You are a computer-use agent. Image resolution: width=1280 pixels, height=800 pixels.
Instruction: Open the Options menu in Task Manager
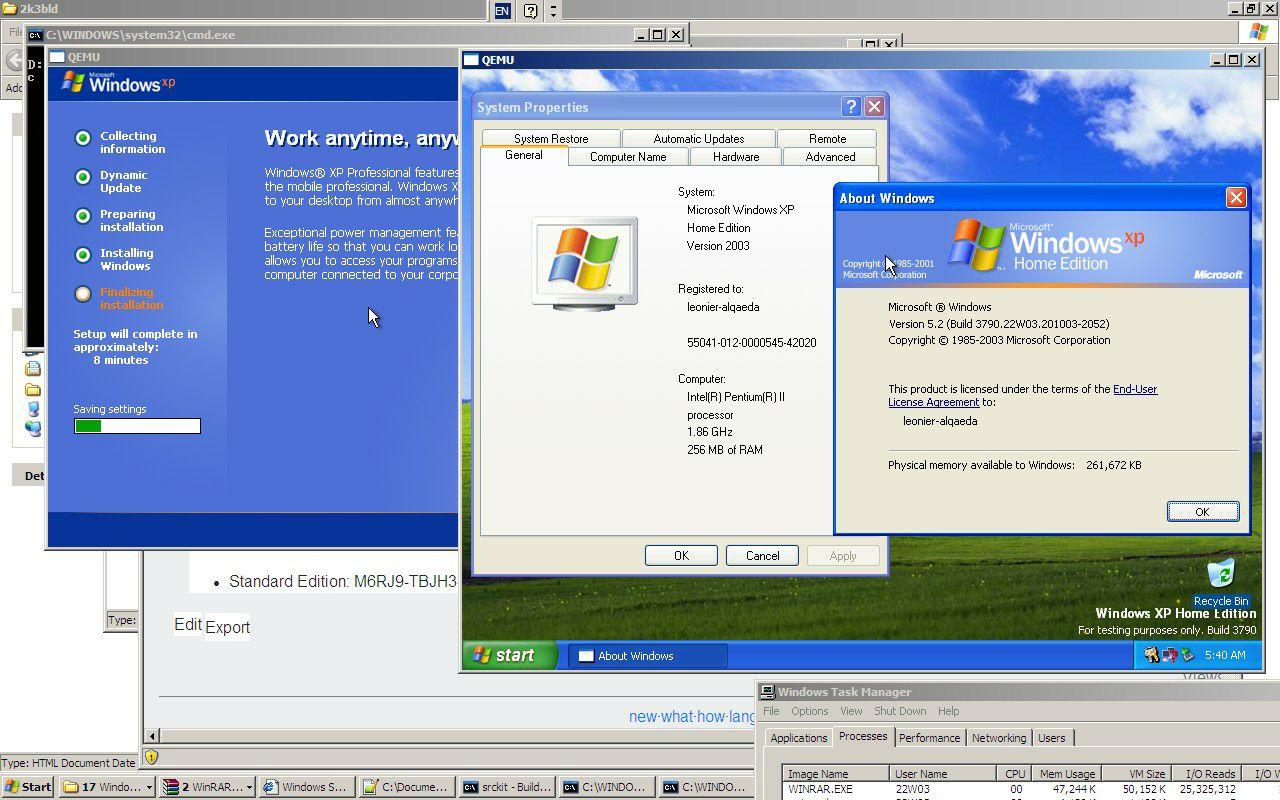tap(809, 710)
